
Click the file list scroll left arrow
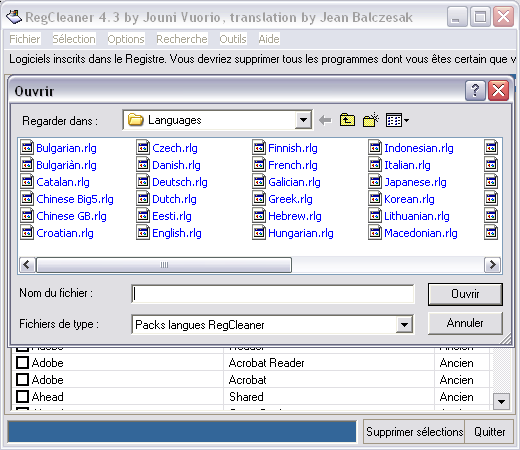pos(27,265)
